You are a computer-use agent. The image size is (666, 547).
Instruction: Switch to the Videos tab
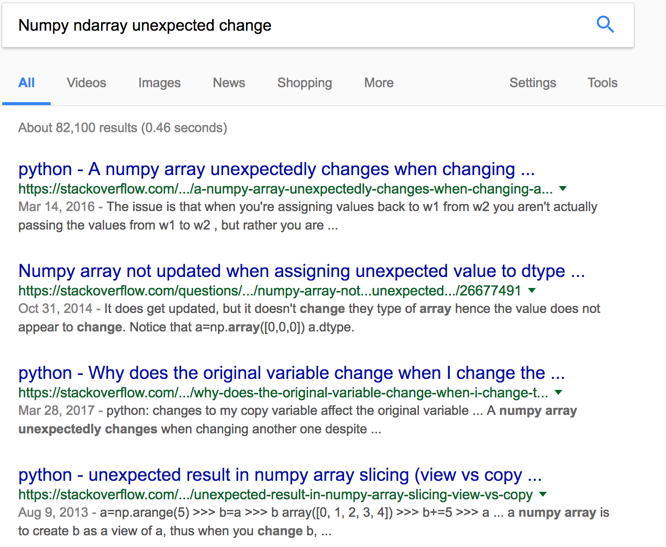tap(86, 83)
